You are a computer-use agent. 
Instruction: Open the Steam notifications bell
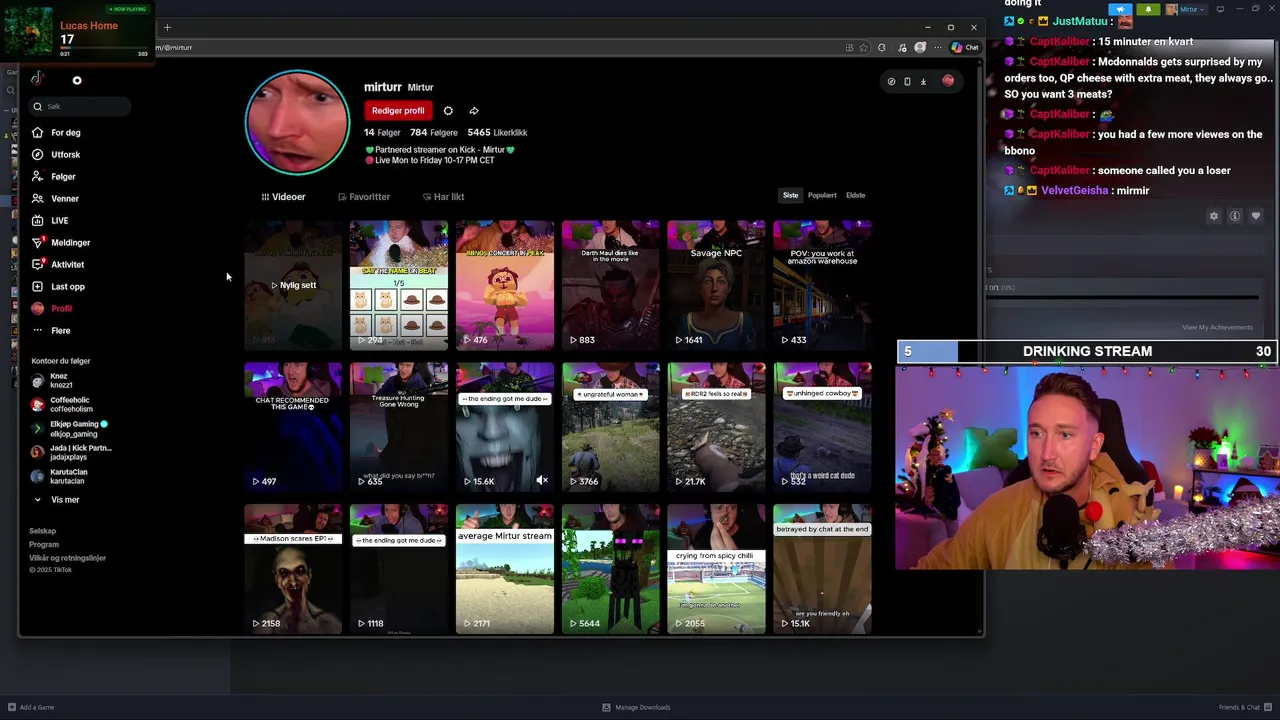(x=1148, y=9)
